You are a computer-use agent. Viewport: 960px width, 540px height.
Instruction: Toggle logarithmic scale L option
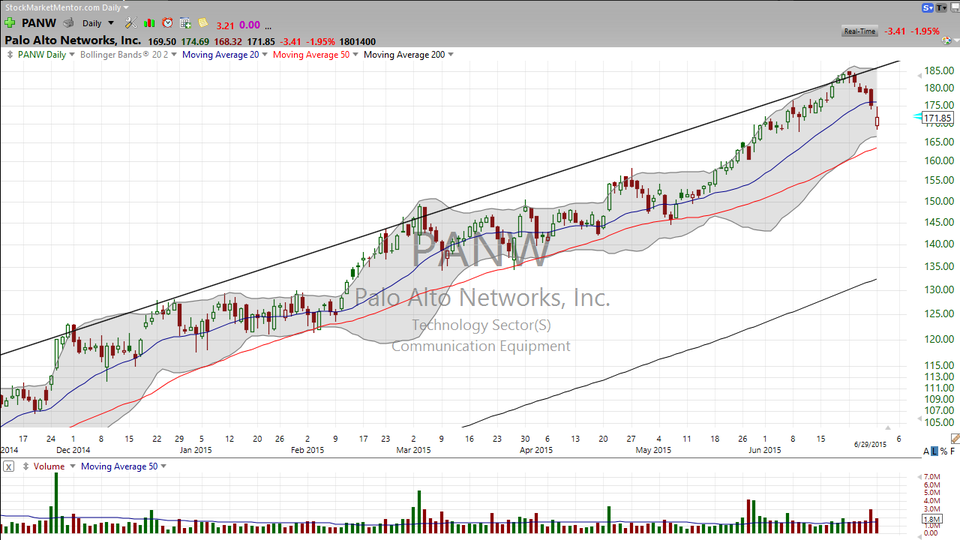(x=934, y=451)
